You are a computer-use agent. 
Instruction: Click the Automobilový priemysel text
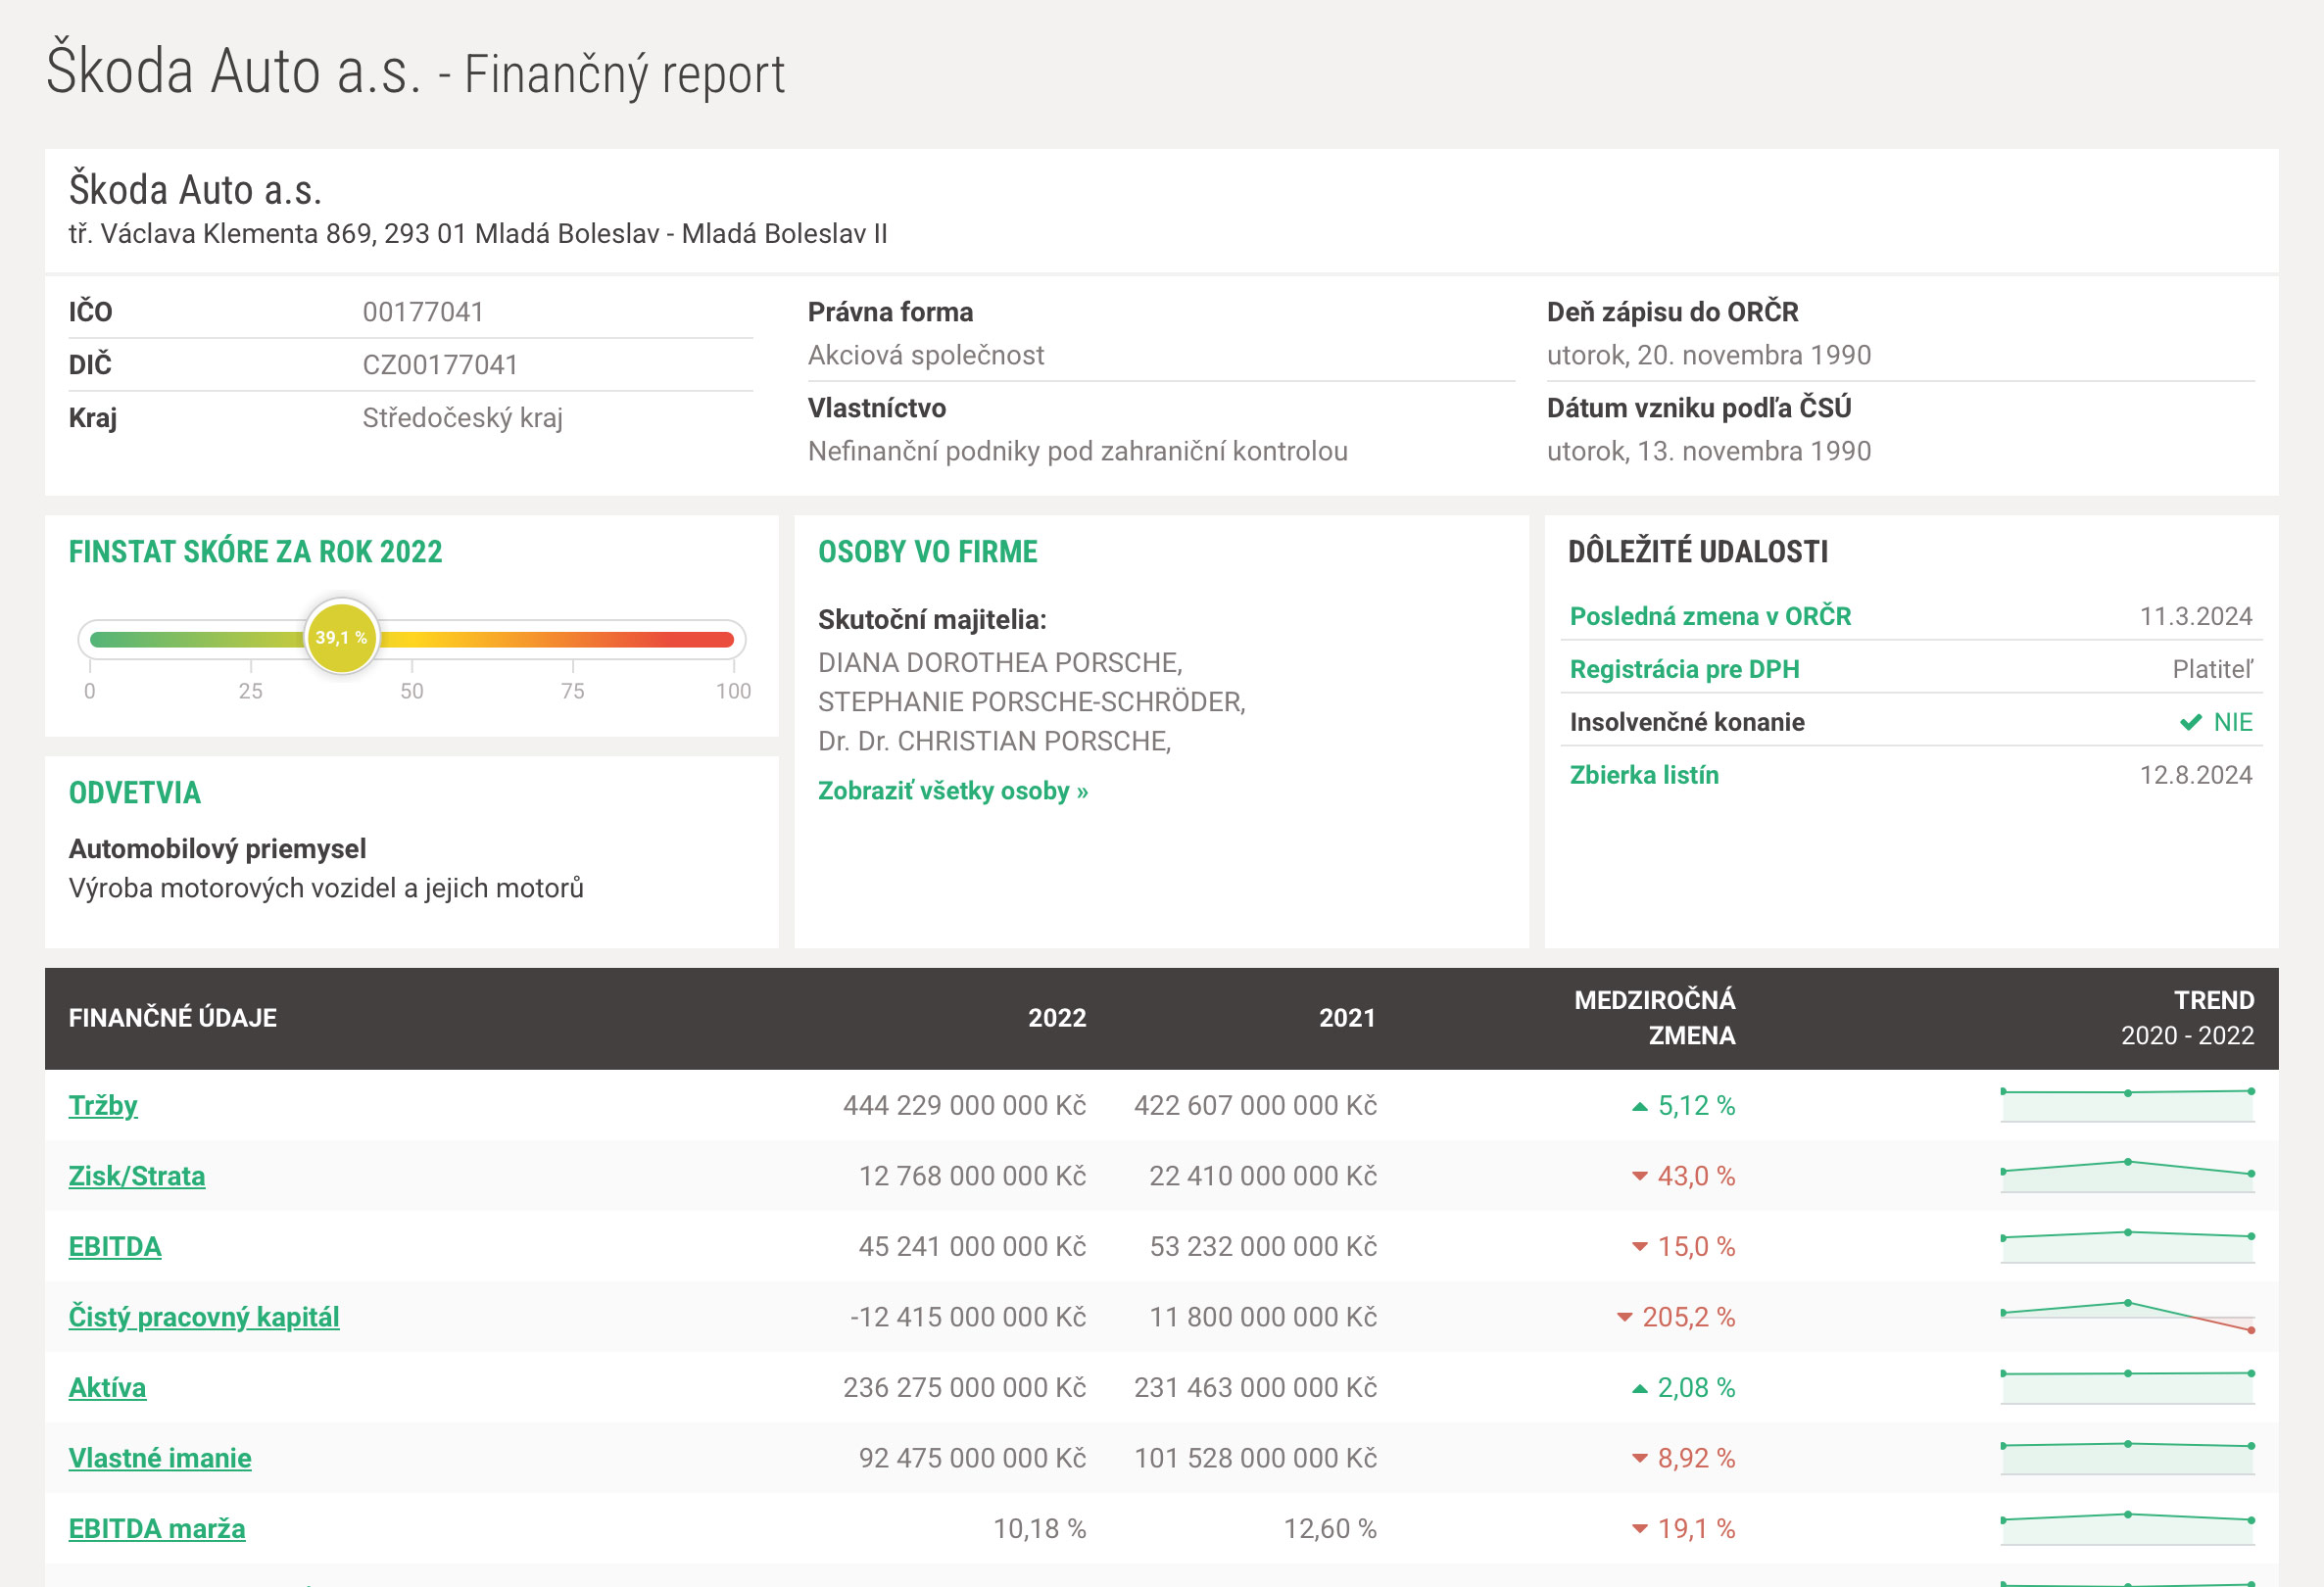pyautogui.click(x=217, y=849)
